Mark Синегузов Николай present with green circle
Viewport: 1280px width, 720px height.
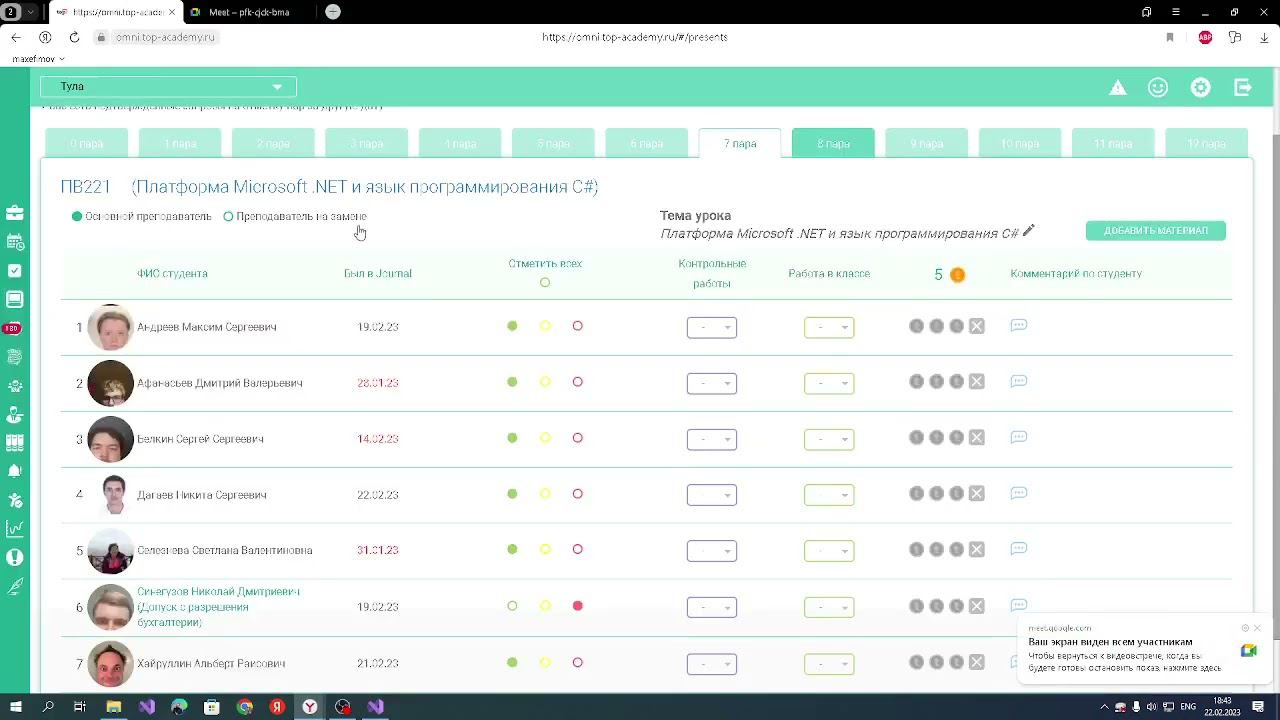(512, 606)
